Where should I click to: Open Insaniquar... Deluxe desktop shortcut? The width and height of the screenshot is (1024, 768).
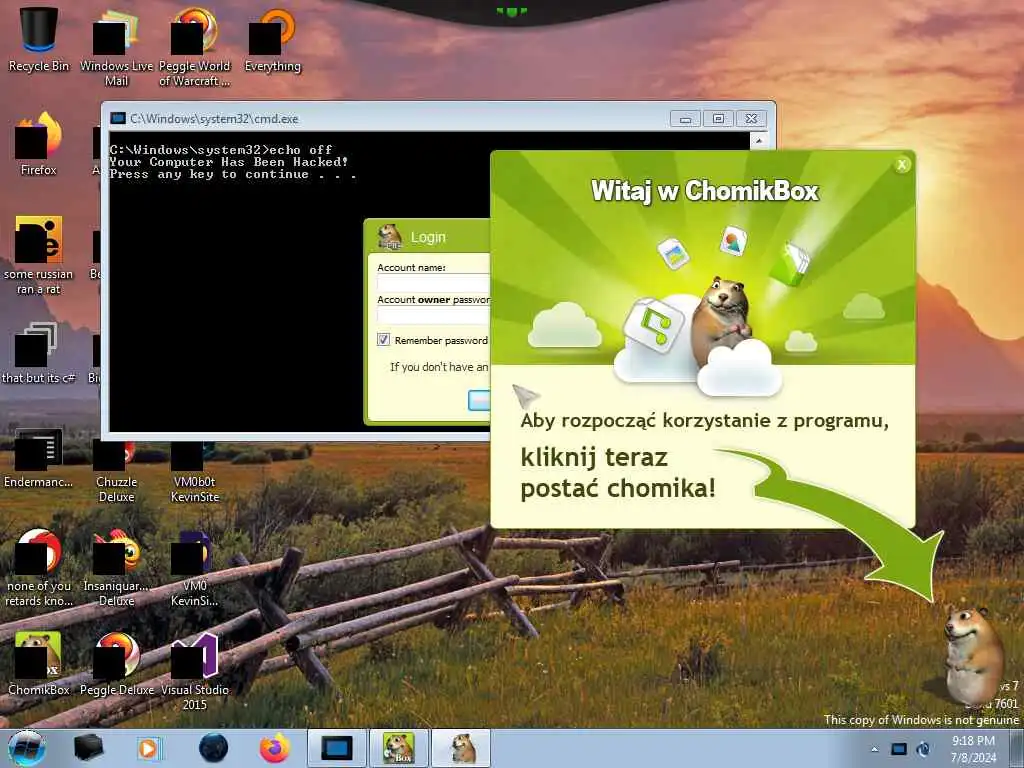[116, 567]
